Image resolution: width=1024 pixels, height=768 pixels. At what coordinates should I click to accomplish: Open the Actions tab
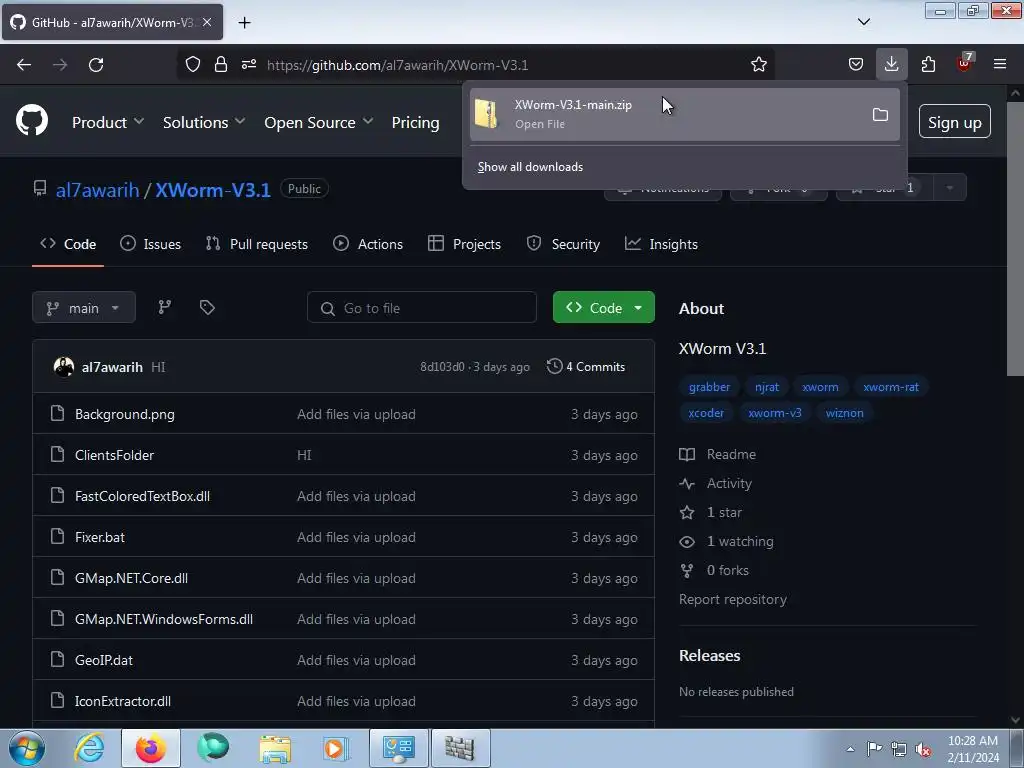pyautogui.click(x=368, y=244)
